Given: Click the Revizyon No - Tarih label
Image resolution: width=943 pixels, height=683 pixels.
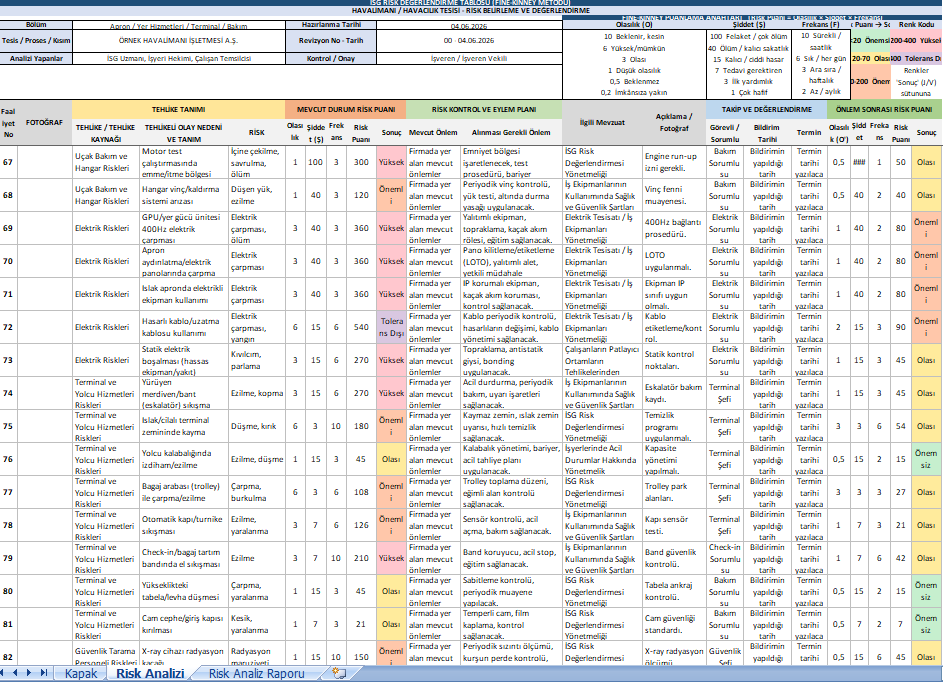Looking at the screenshot, I should pos(331,41).
